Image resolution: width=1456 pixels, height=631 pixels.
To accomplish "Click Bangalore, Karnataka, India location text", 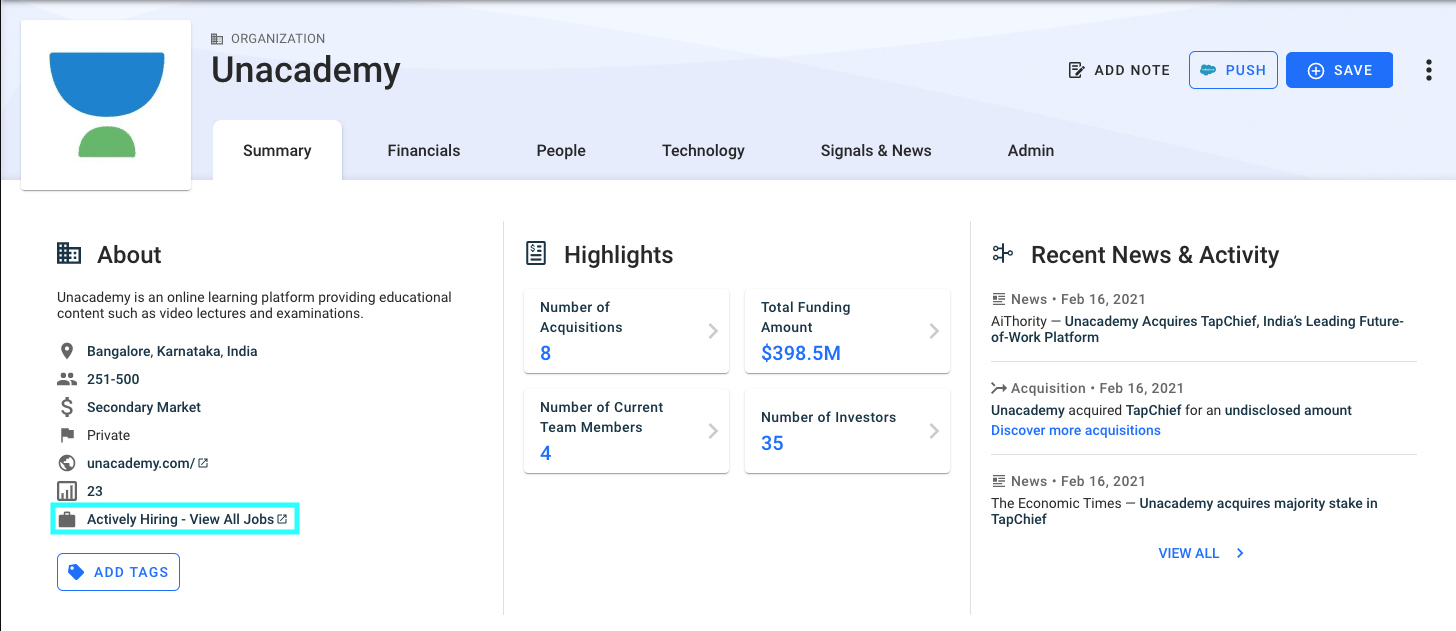I will (172, 351).
